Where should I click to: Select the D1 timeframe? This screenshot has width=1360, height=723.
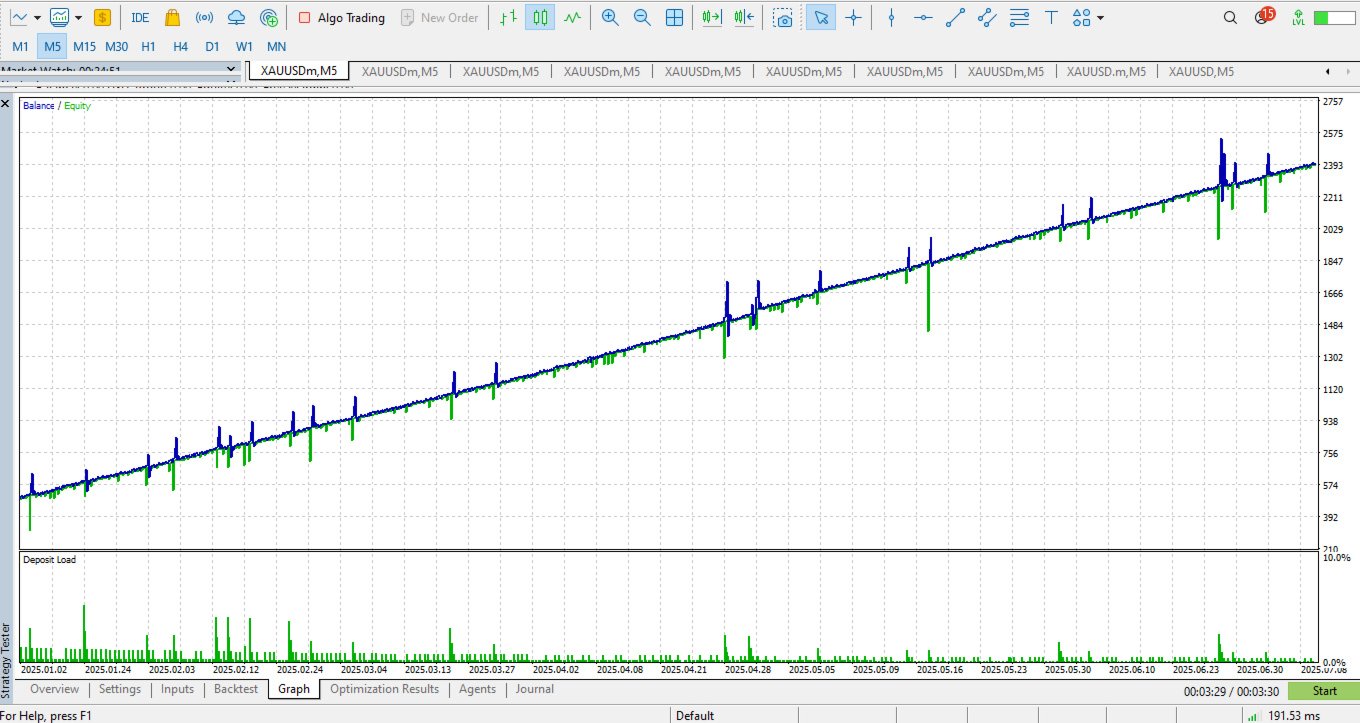pos(212,46)
